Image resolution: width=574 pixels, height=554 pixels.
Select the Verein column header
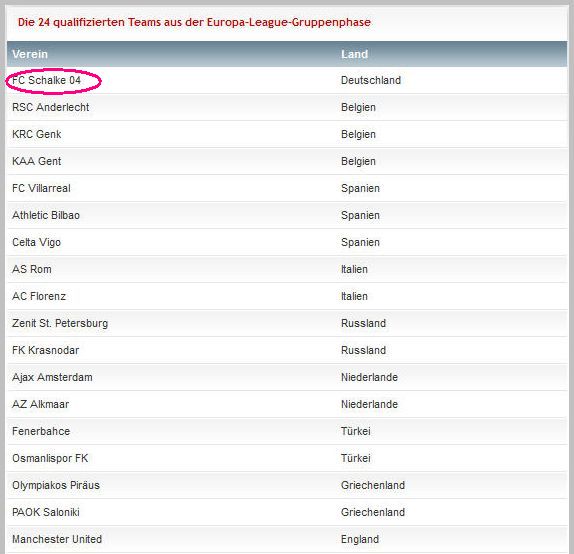30,54
